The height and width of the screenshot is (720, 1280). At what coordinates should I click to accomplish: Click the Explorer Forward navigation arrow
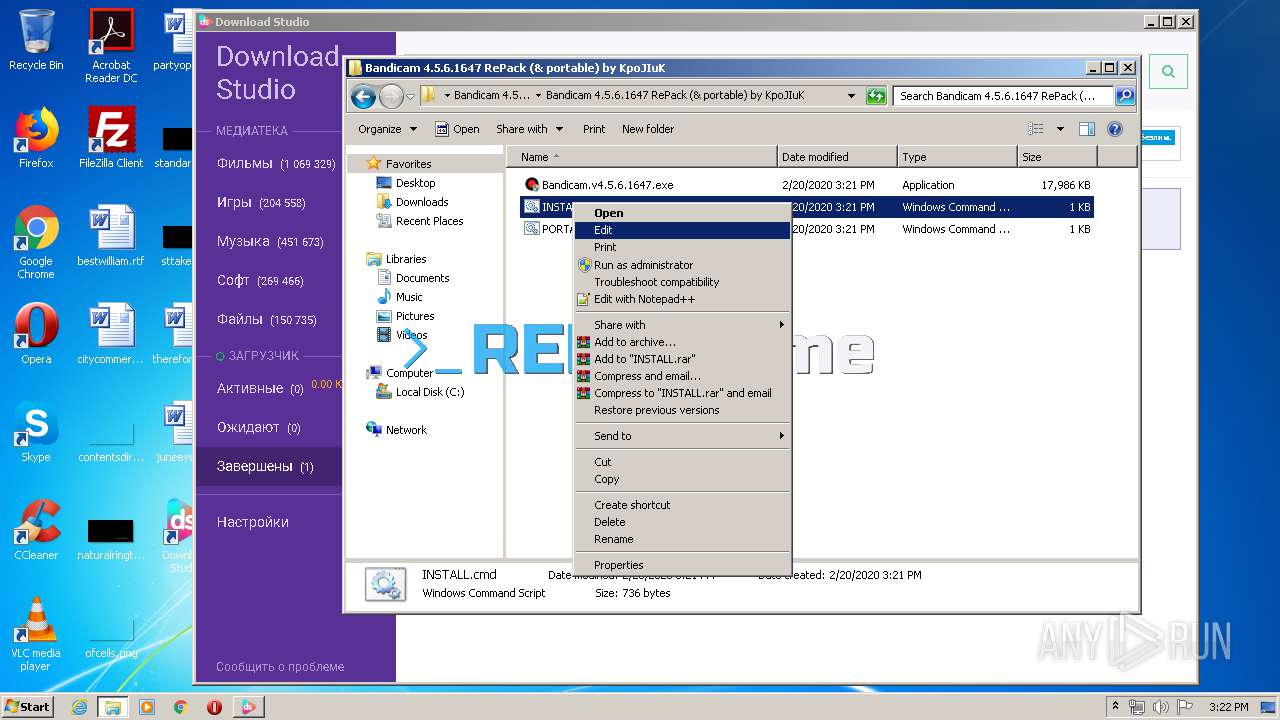tap(391, 96)
